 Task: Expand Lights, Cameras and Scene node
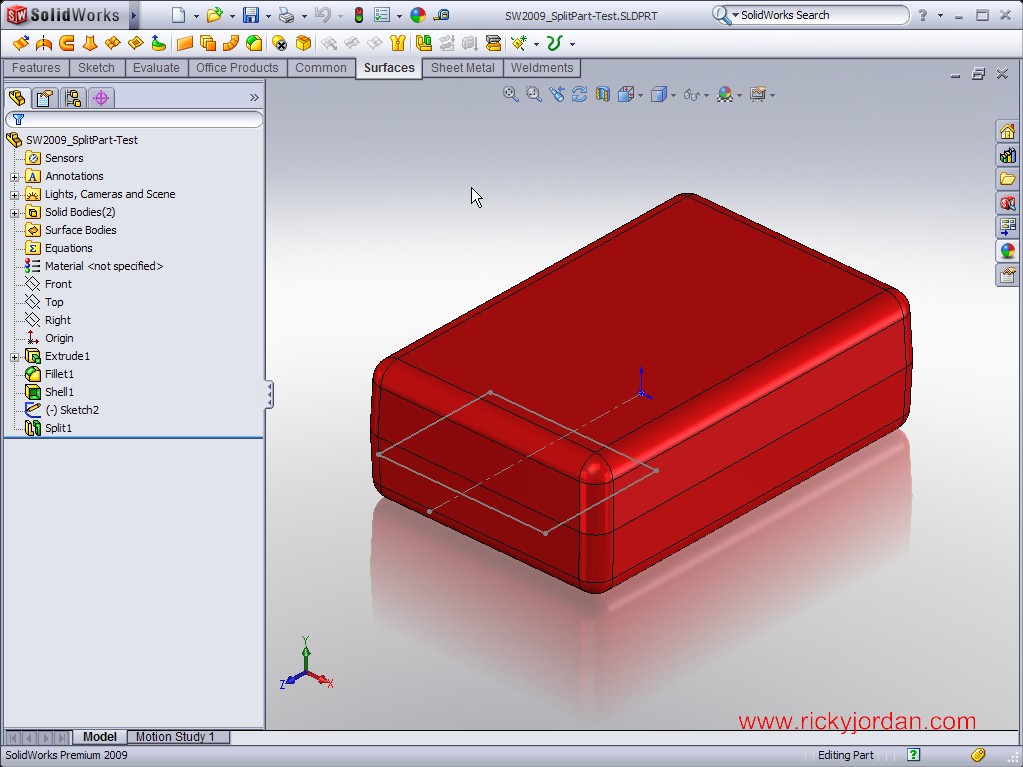[x=14, y=195]
